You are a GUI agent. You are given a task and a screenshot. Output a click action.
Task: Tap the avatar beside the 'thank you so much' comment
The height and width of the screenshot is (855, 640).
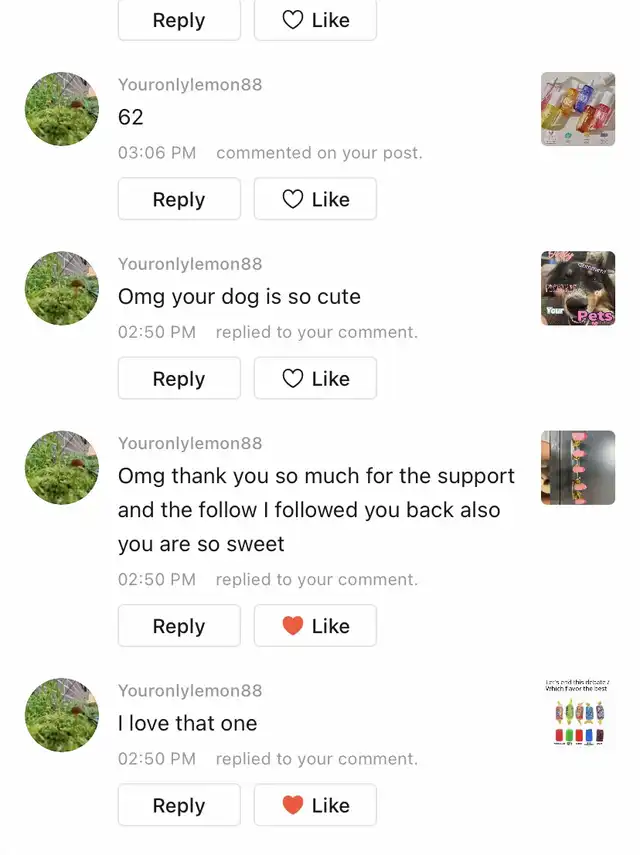62,468
